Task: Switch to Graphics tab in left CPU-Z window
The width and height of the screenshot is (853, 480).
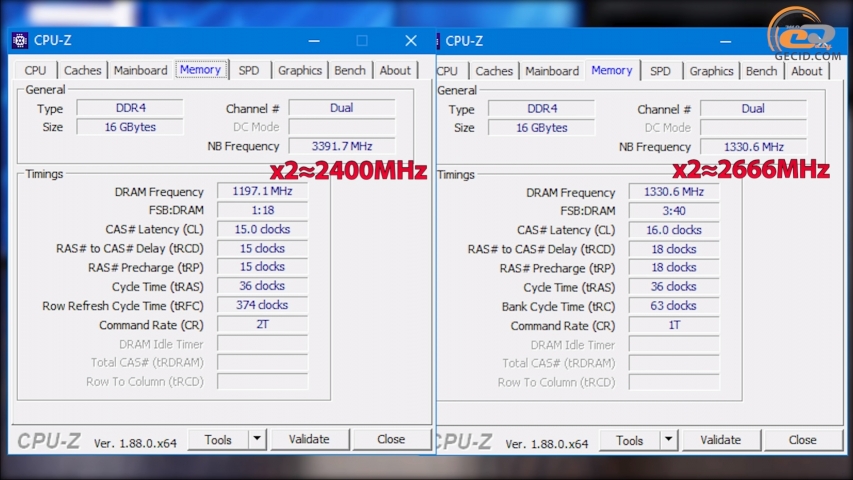Action: (x=300, y=70)
